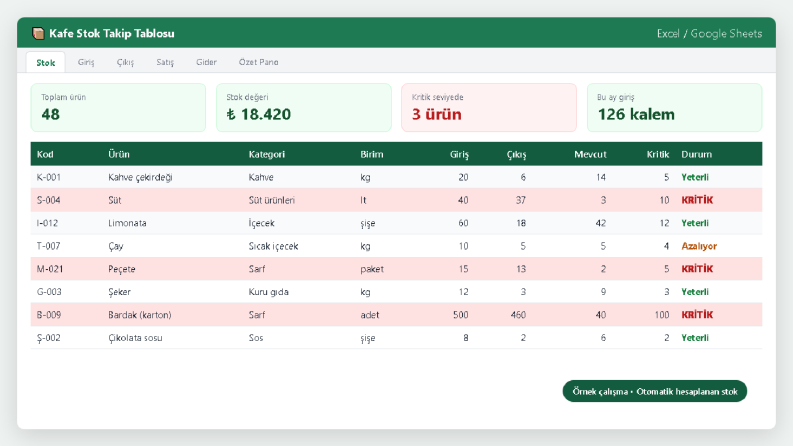793x446 pixels.
Task: Click the Kritik column header
Action: (657, 154)
